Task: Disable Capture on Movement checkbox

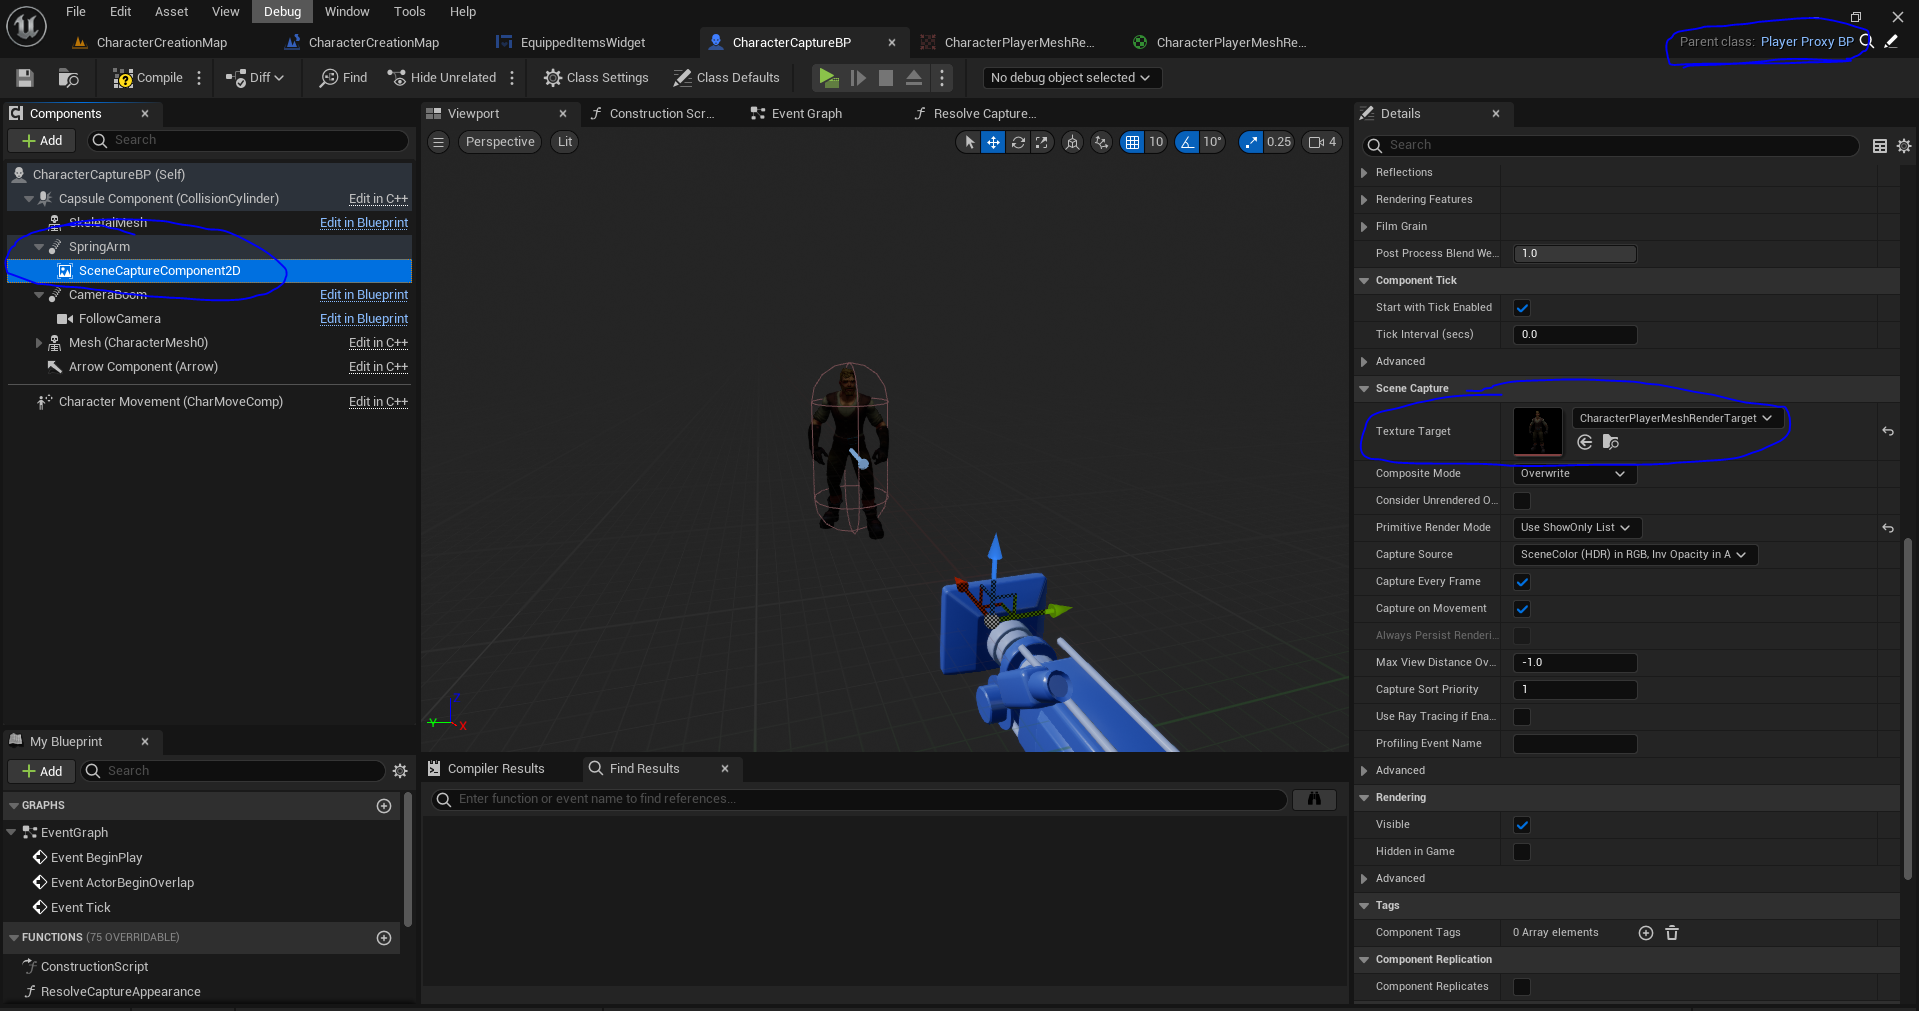Action: click(1522, 609)
